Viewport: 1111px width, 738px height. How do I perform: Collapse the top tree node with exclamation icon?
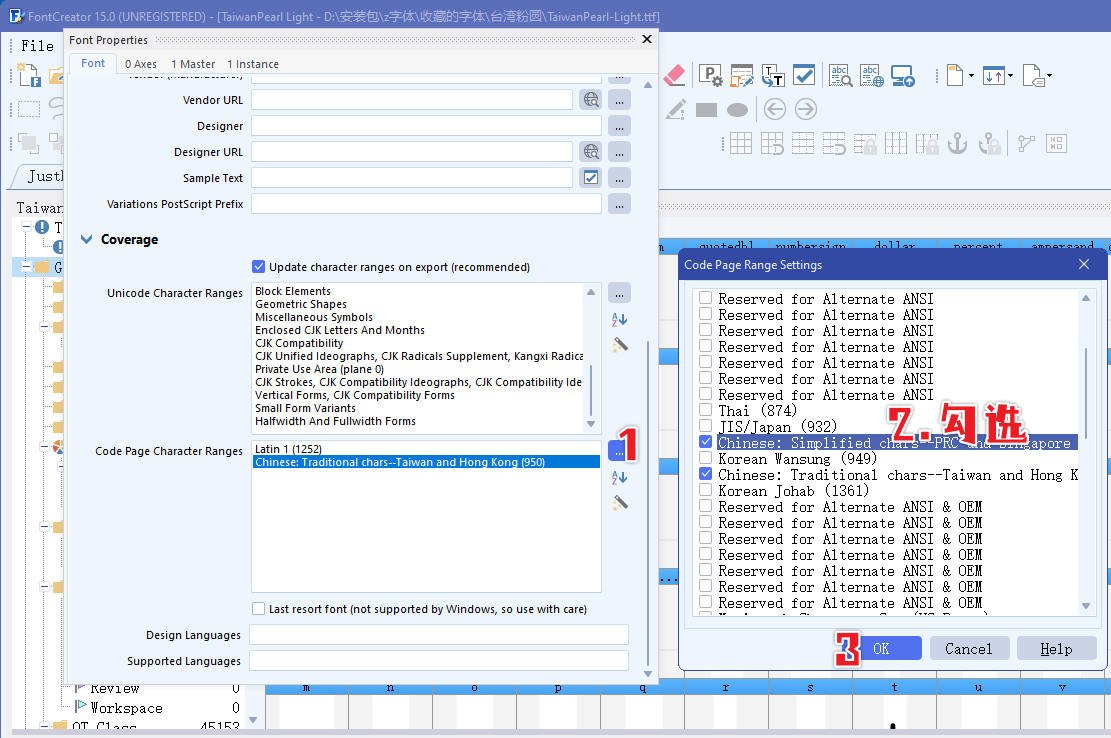click(x=26, y=227)
